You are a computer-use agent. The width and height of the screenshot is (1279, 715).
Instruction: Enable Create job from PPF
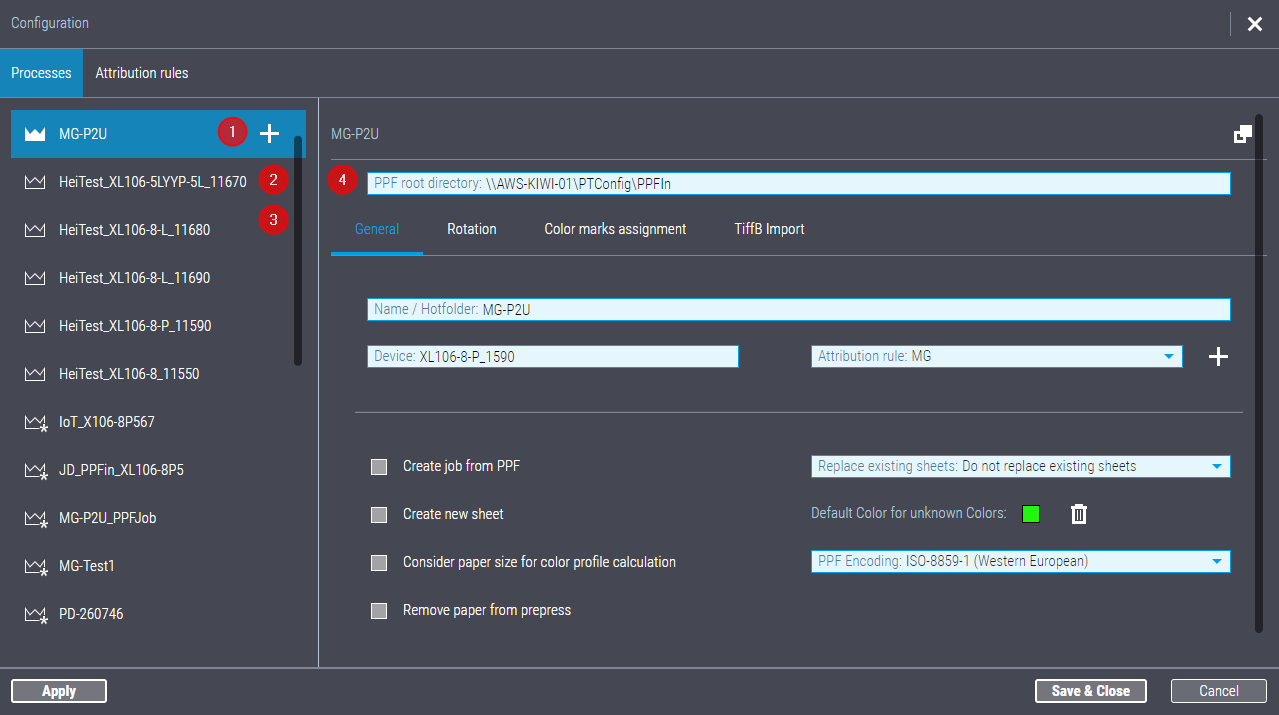coord(379,466)
